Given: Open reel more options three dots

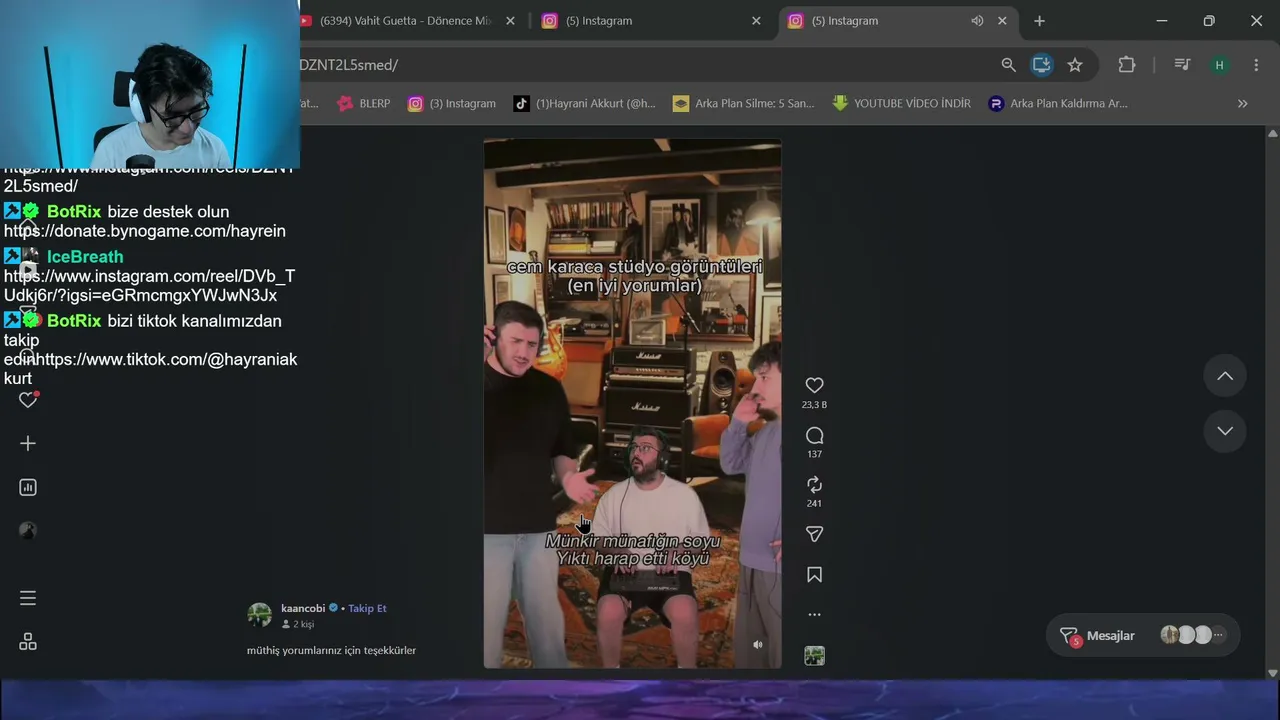Looking at the screenshot, I should (814, 615).
